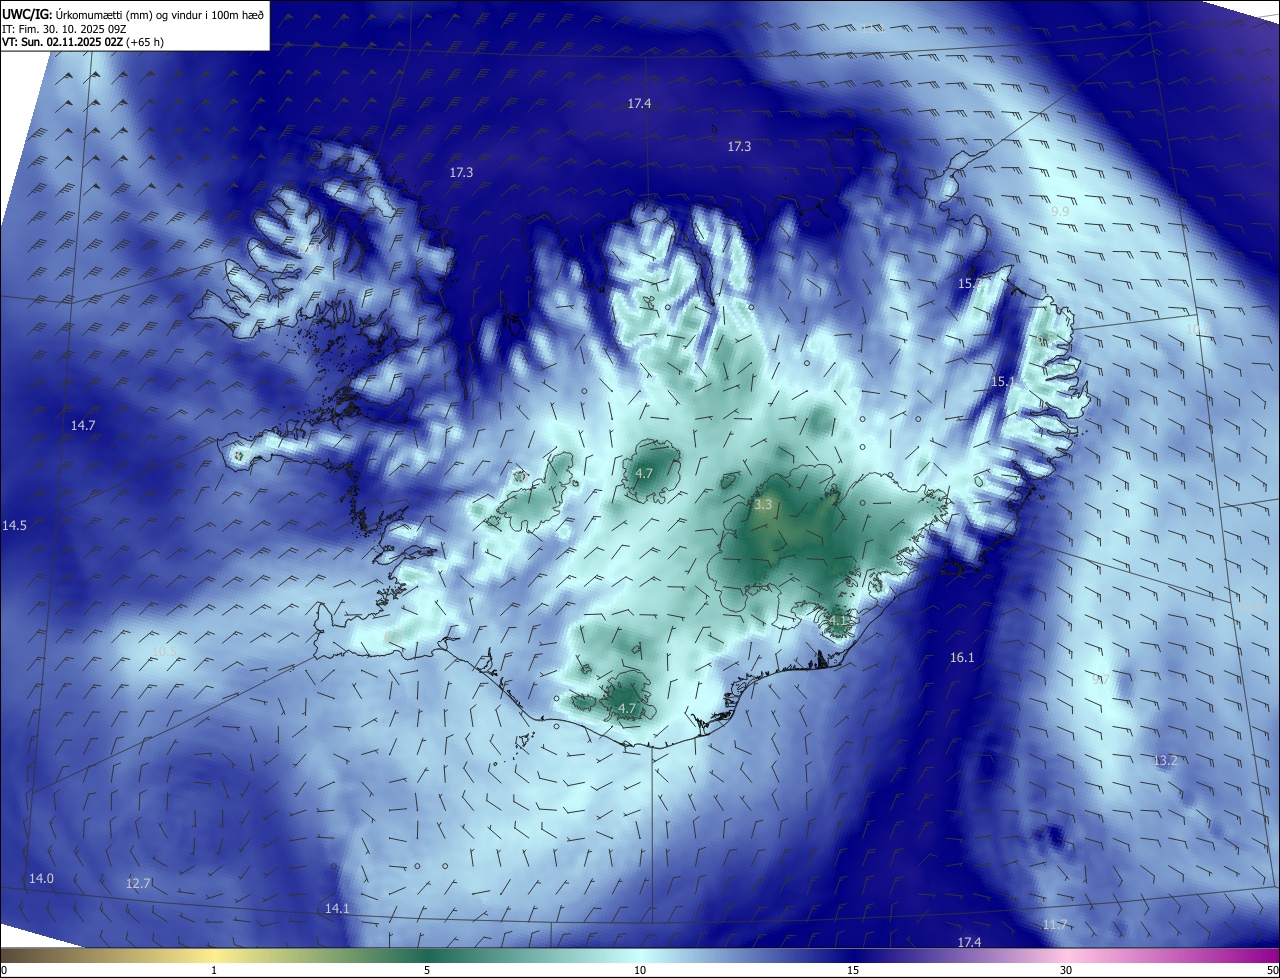Click the 5 tick label on the color scale

coord(427,970)
